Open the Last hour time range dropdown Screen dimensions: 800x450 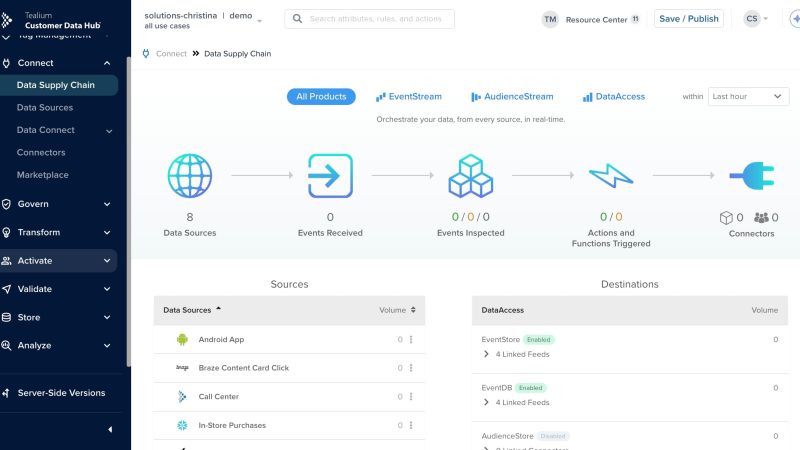(748, 97)
